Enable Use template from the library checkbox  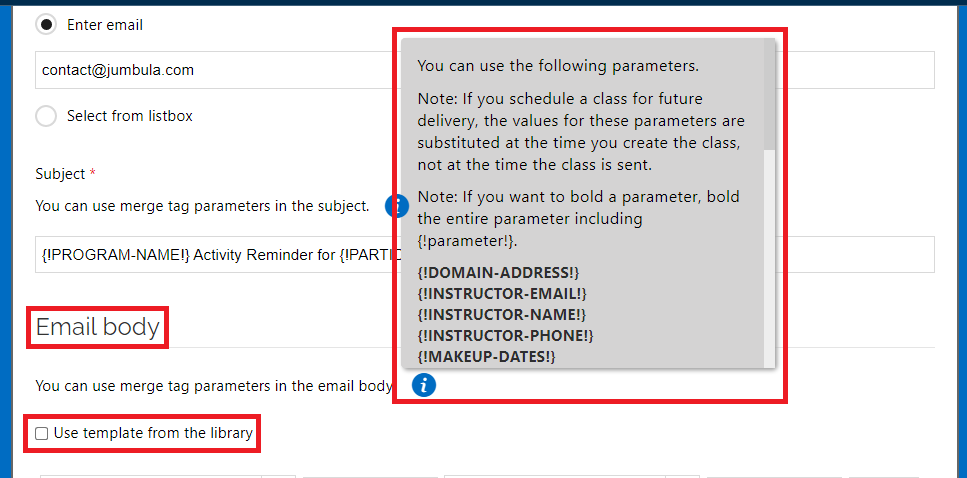click(x=41, y=434)
